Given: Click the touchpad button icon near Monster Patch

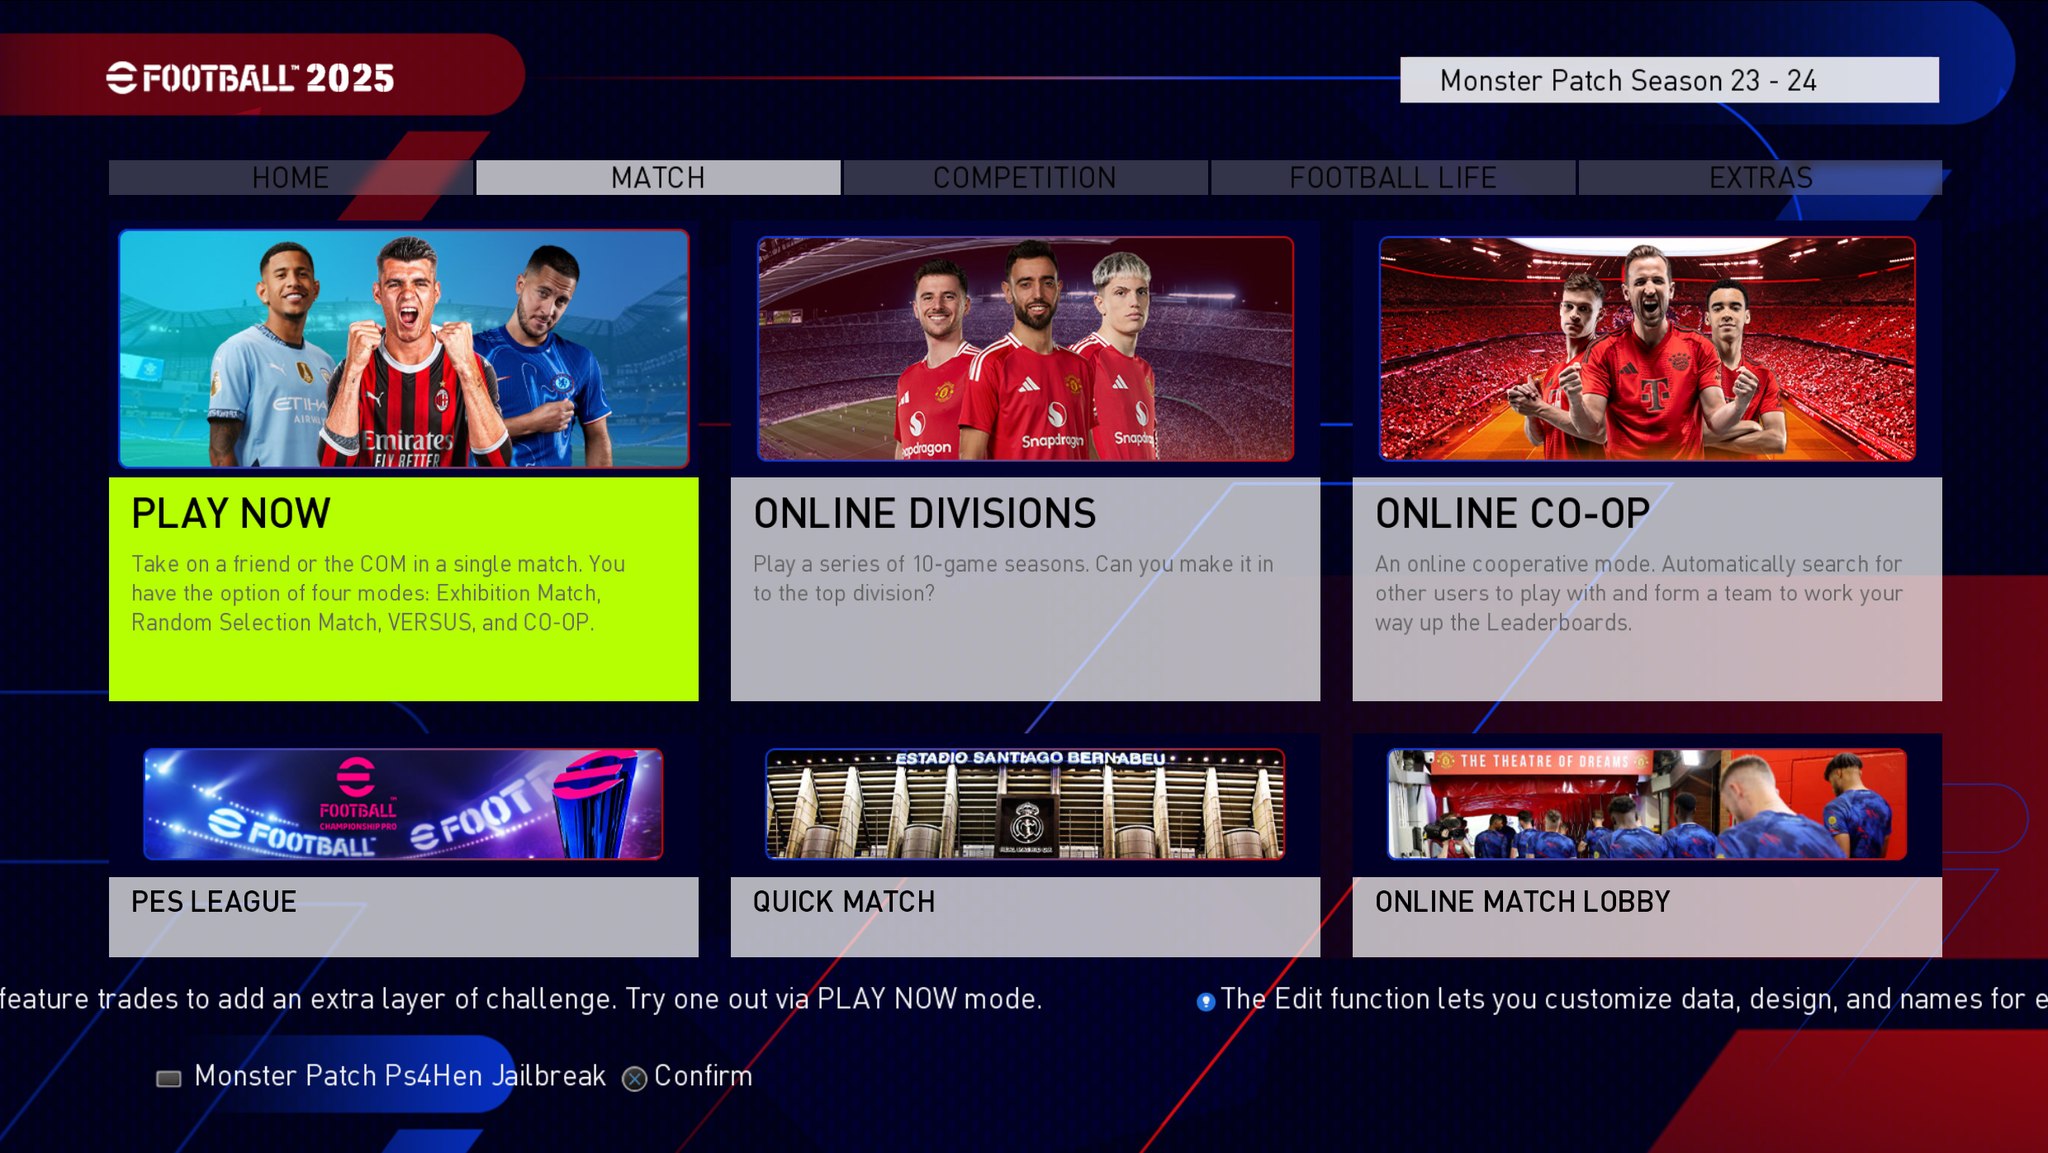Looking at the screenshot, I should coord(169,1078).
